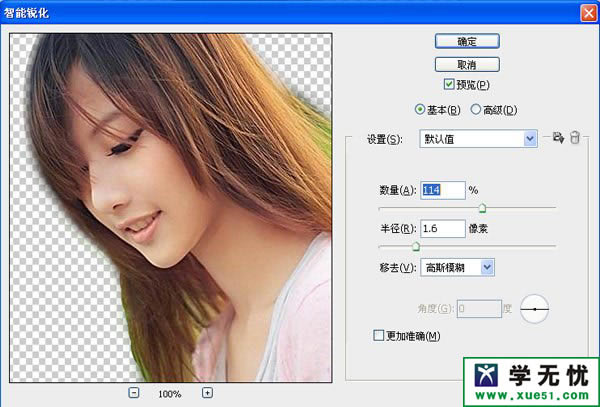The image size is (600, 407).
Task: Click the 数量(A) input field
Action: [x=443, y=190]
